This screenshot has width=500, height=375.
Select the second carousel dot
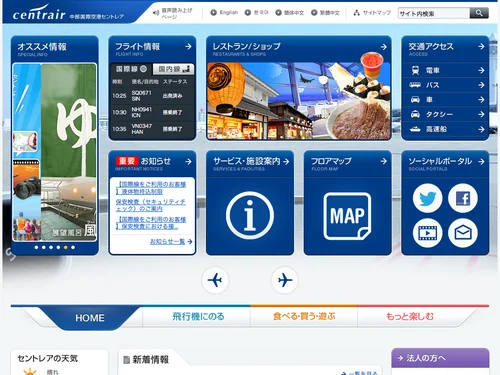point(44,247)
